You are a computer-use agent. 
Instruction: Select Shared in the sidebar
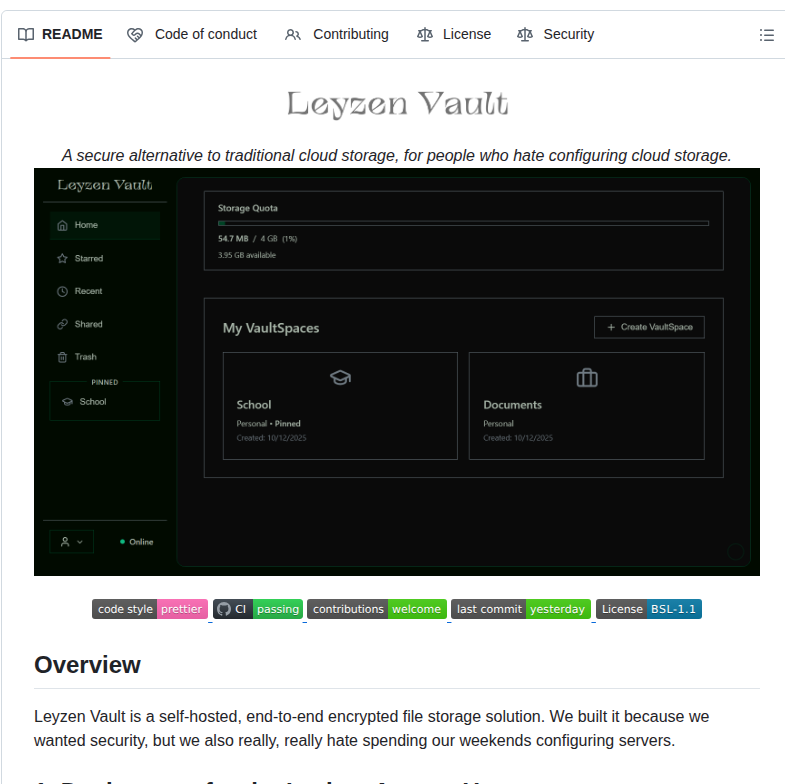point(105,324)
